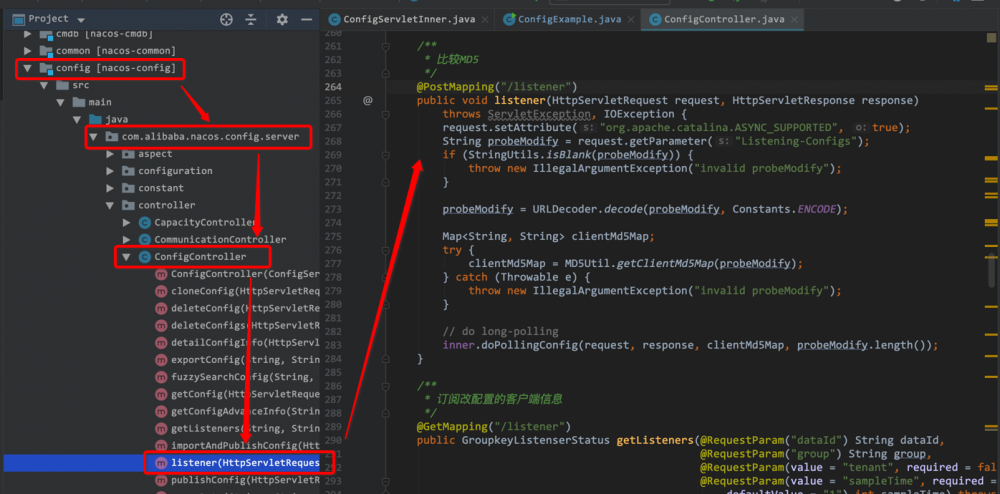The image size is (1000, 494).
Task: Click the java source root folder icon
Action: coord(95,119)
